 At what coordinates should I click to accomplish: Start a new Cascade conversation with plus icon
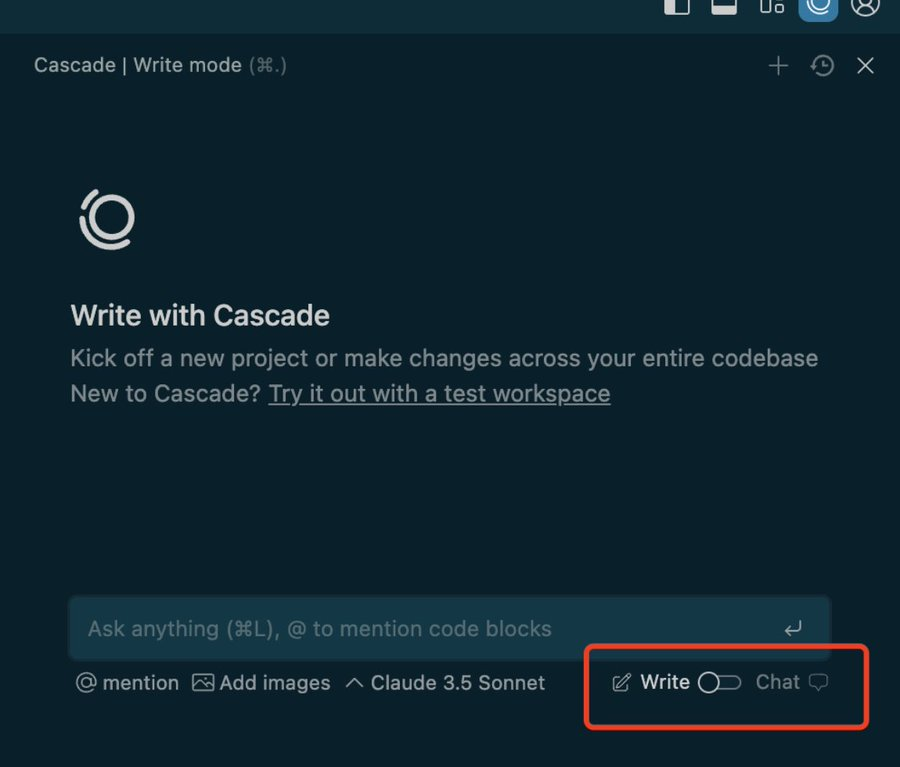778,66
